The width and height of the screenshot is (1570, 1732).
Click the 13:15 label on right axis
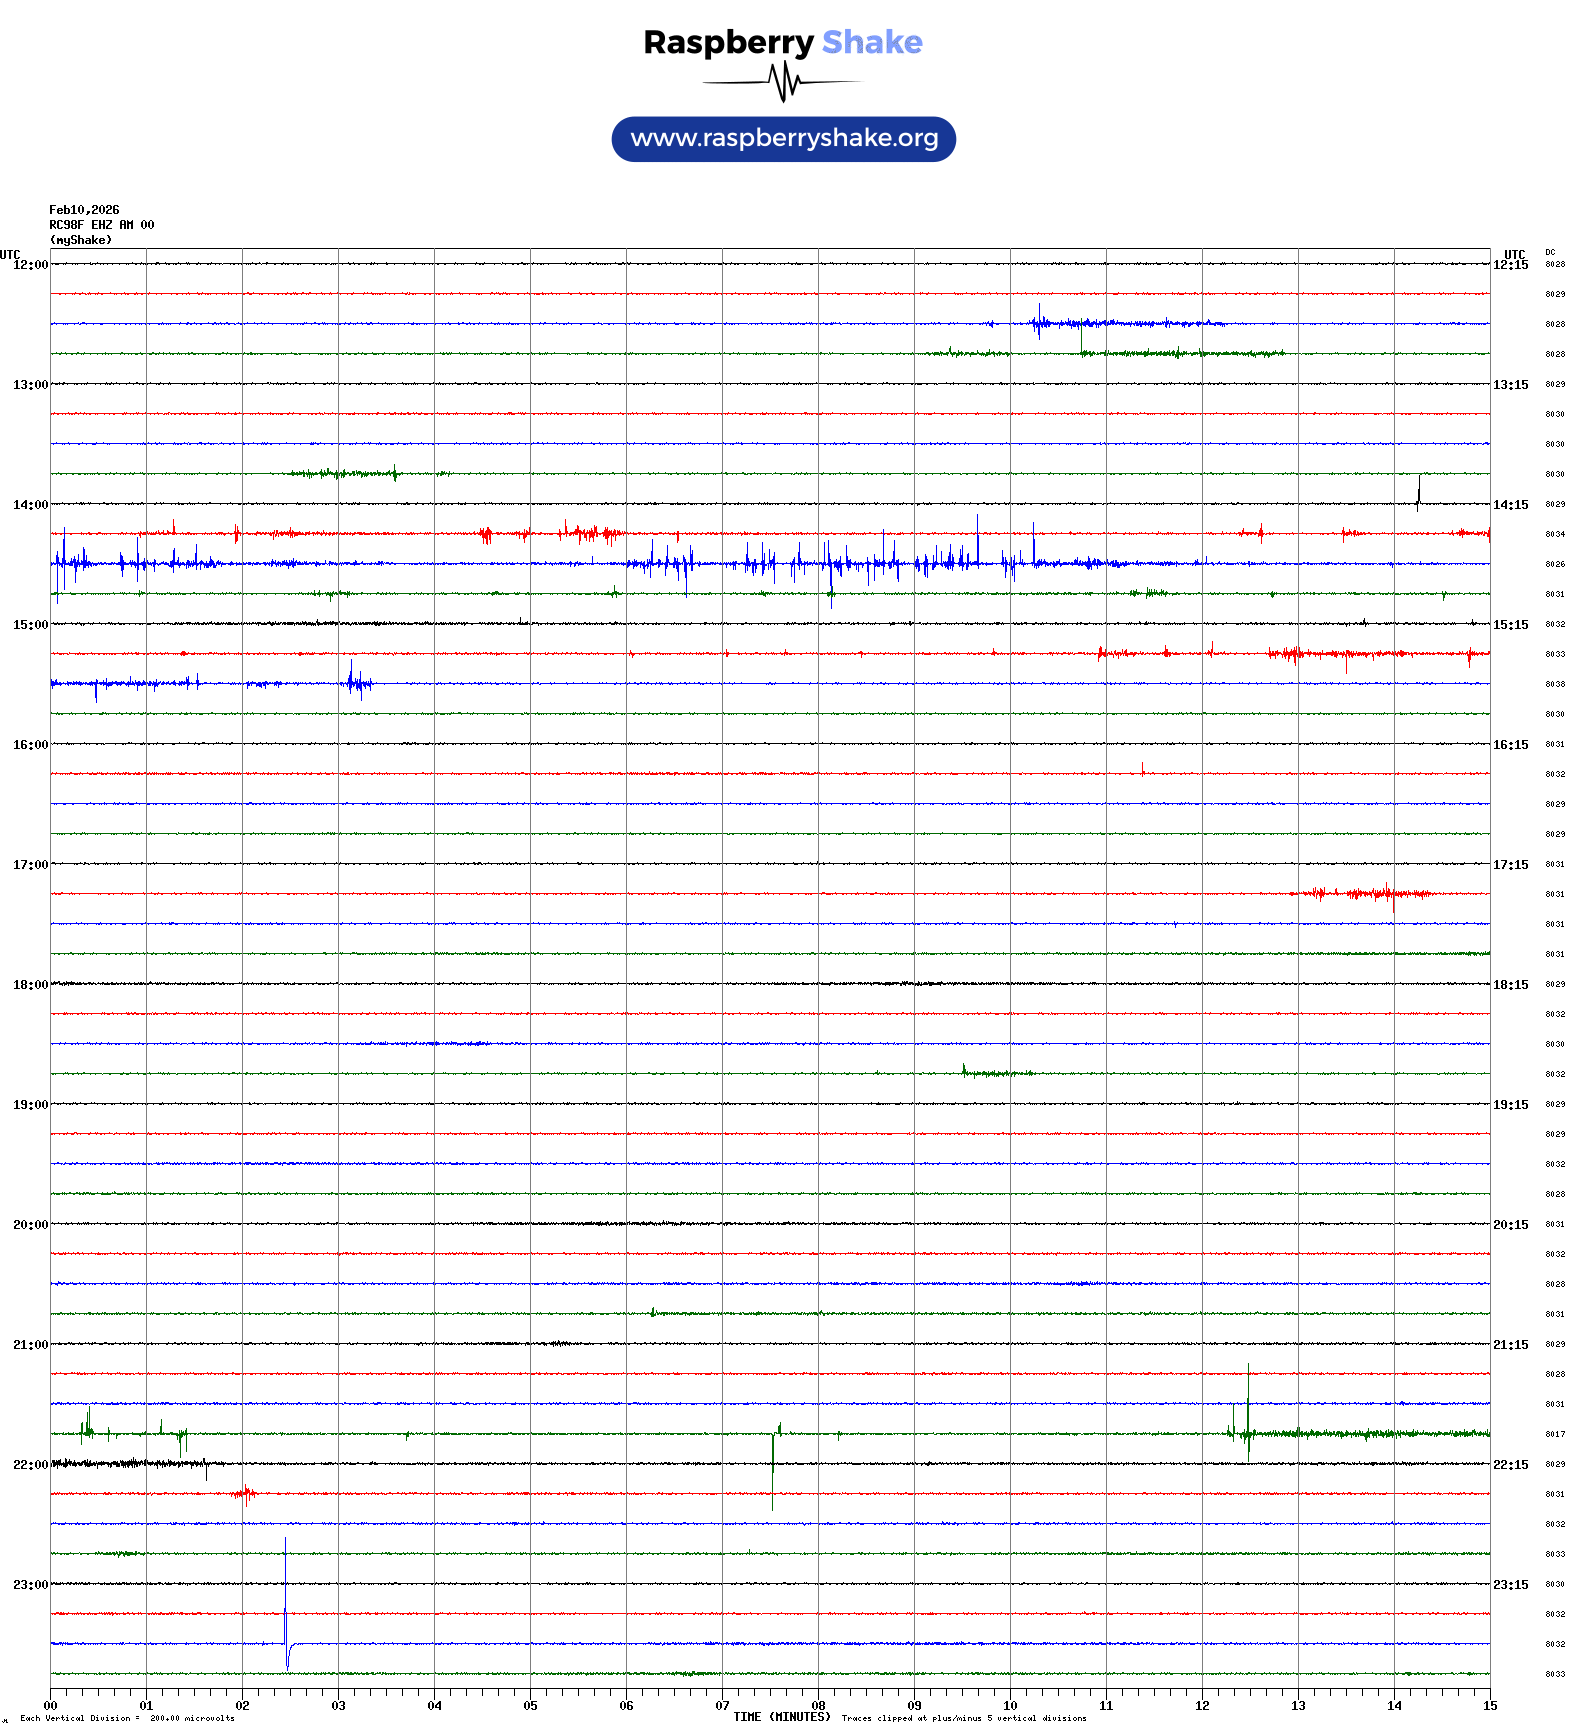point(1510,385)
